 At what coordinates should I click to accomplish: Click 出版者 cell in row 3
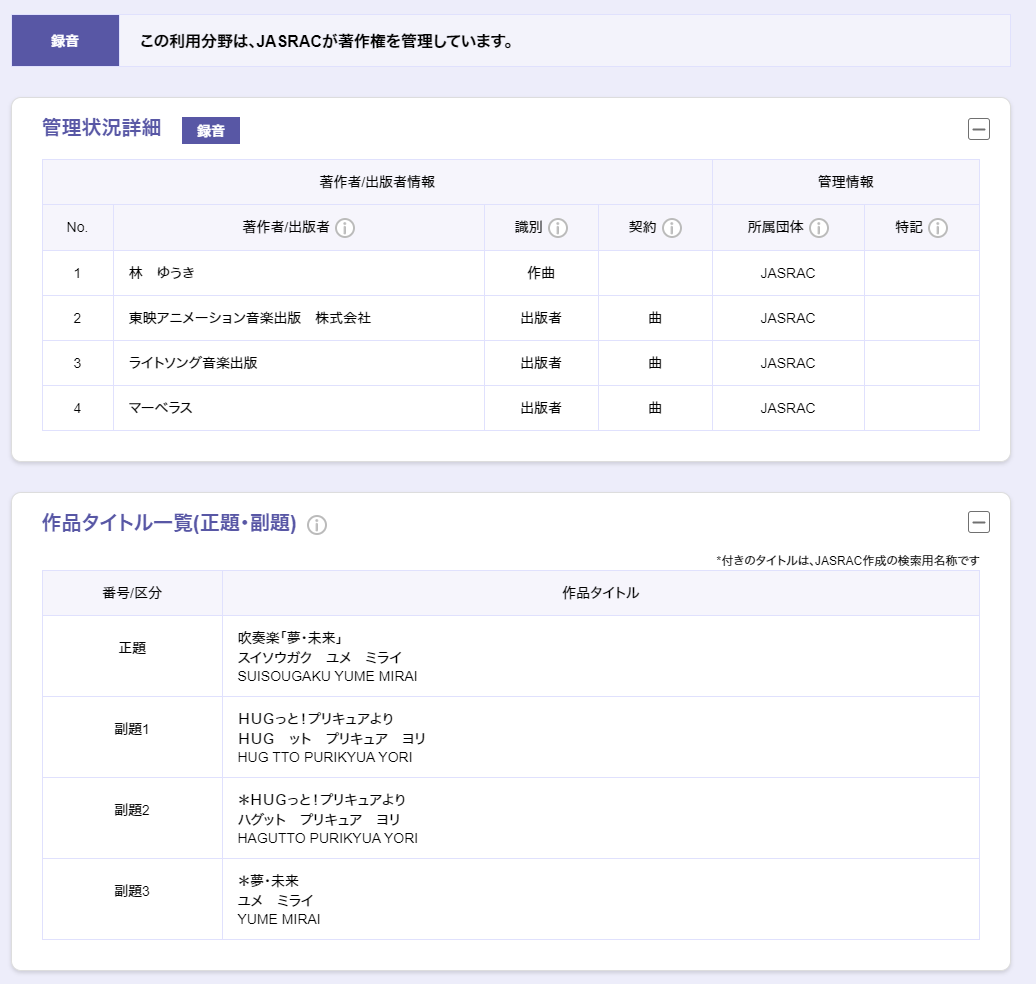(541, 363)
